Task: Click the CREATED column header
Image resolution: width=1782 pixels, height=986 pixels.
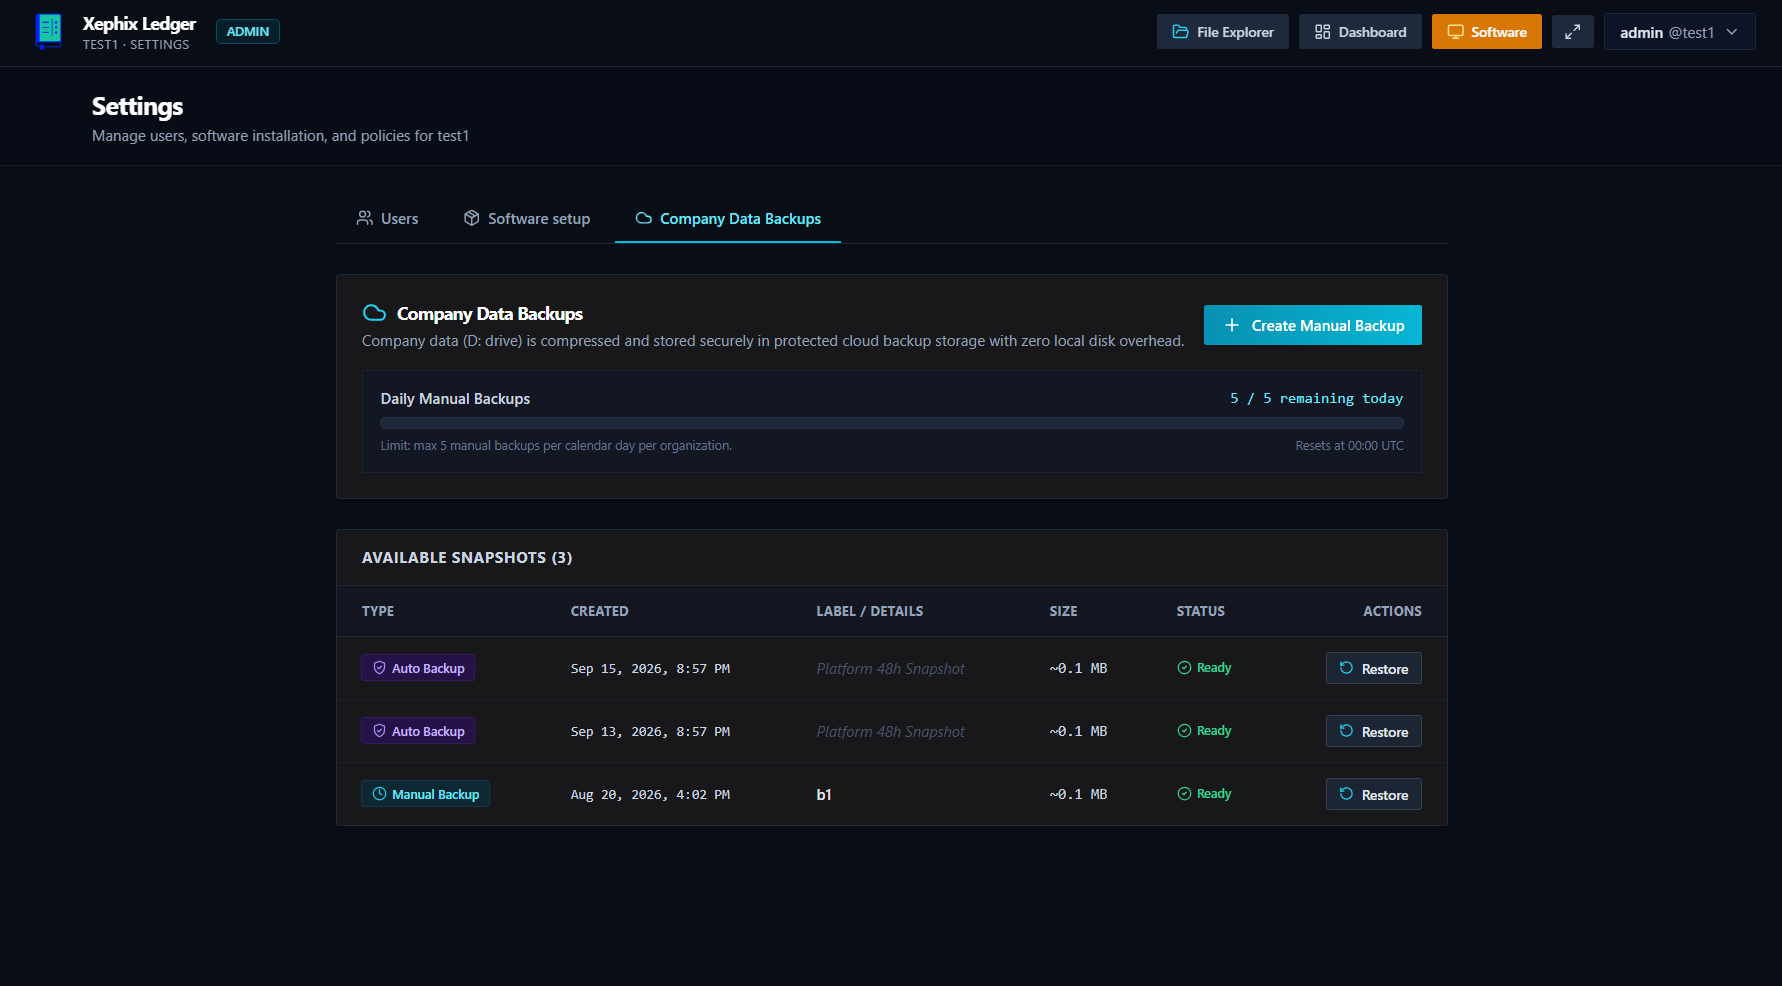Action: tap(599, 611)
